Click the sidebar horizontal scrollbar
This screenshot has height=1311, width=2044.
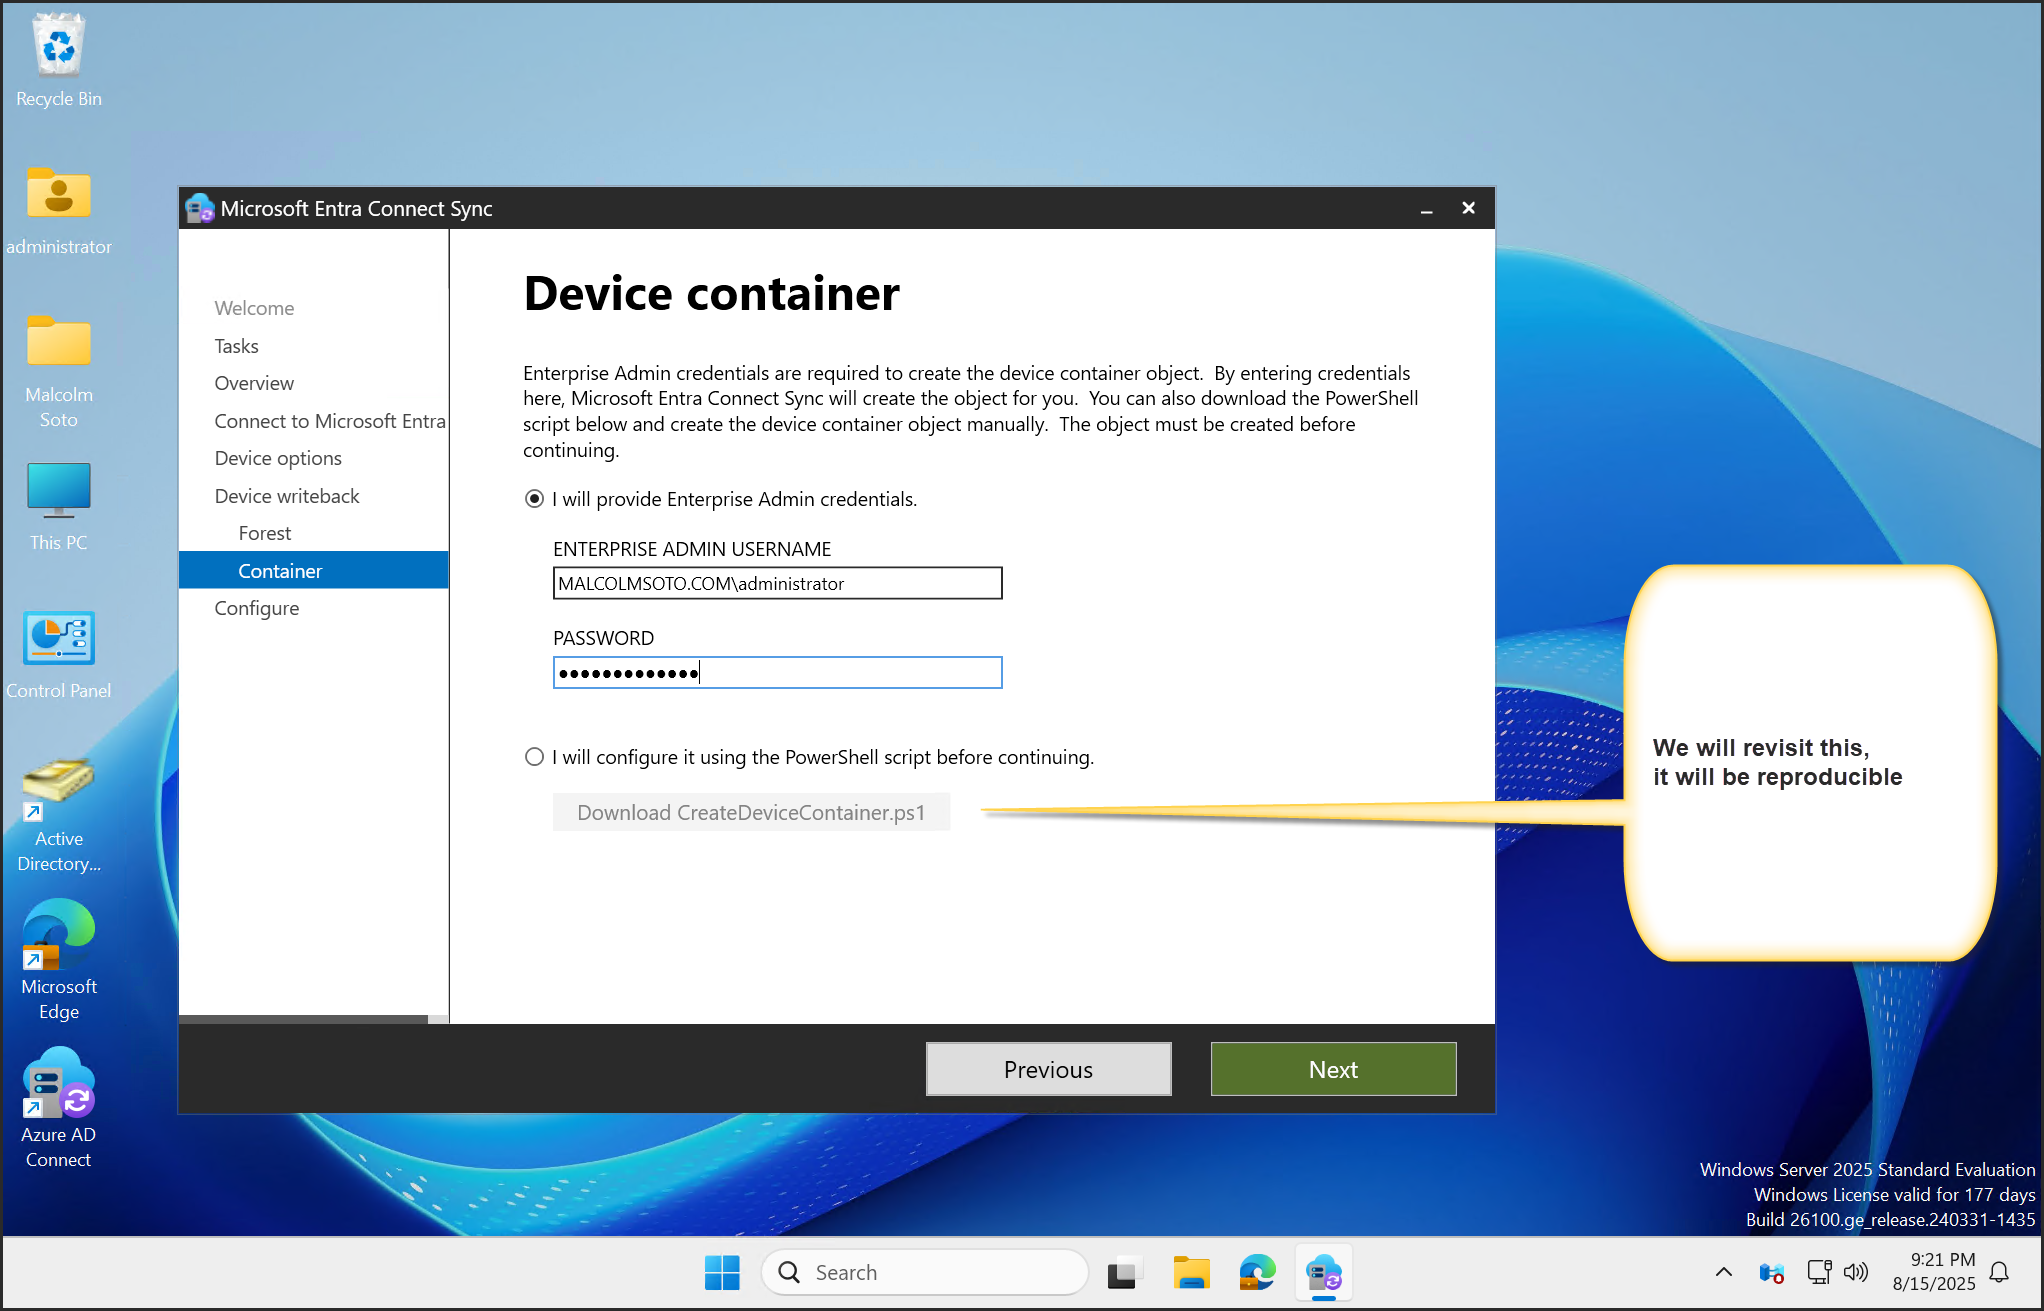coord(303,1019)
